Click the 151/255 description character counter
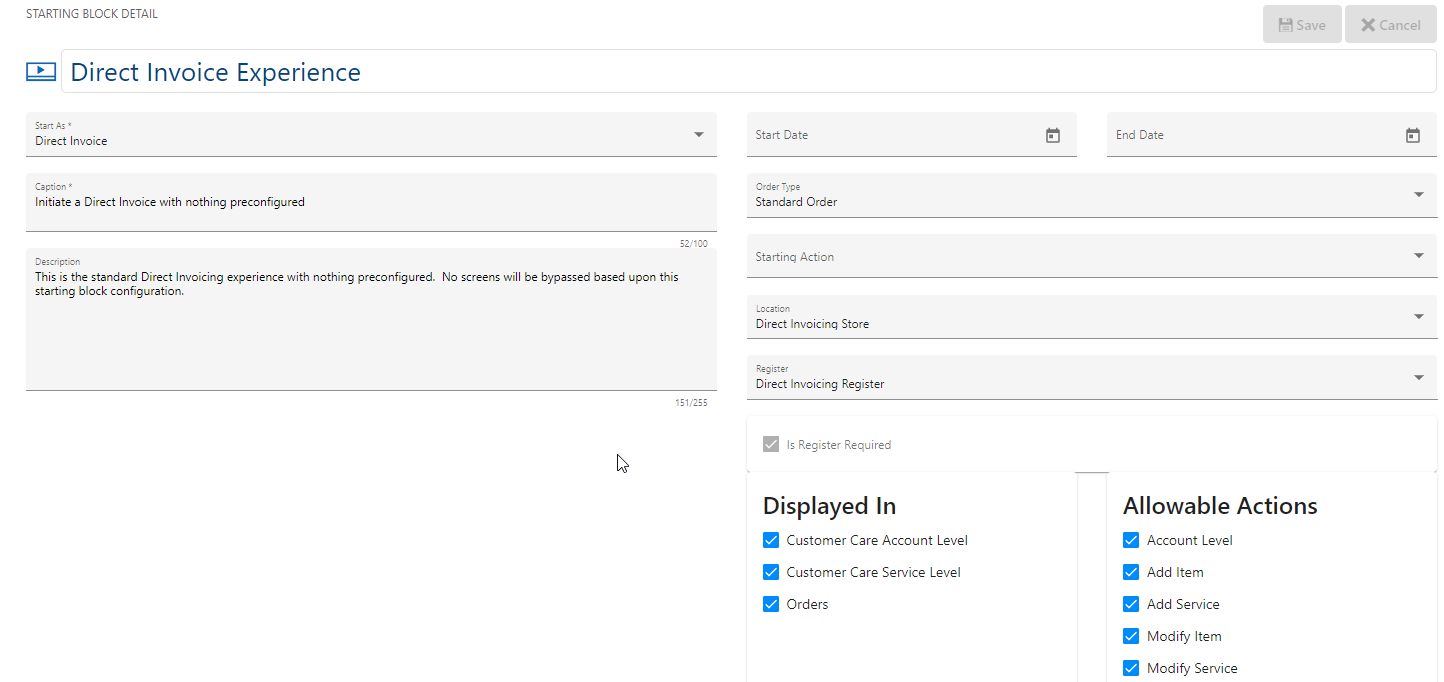Viewport: 1444px width, 682px height. pos(691,403)
